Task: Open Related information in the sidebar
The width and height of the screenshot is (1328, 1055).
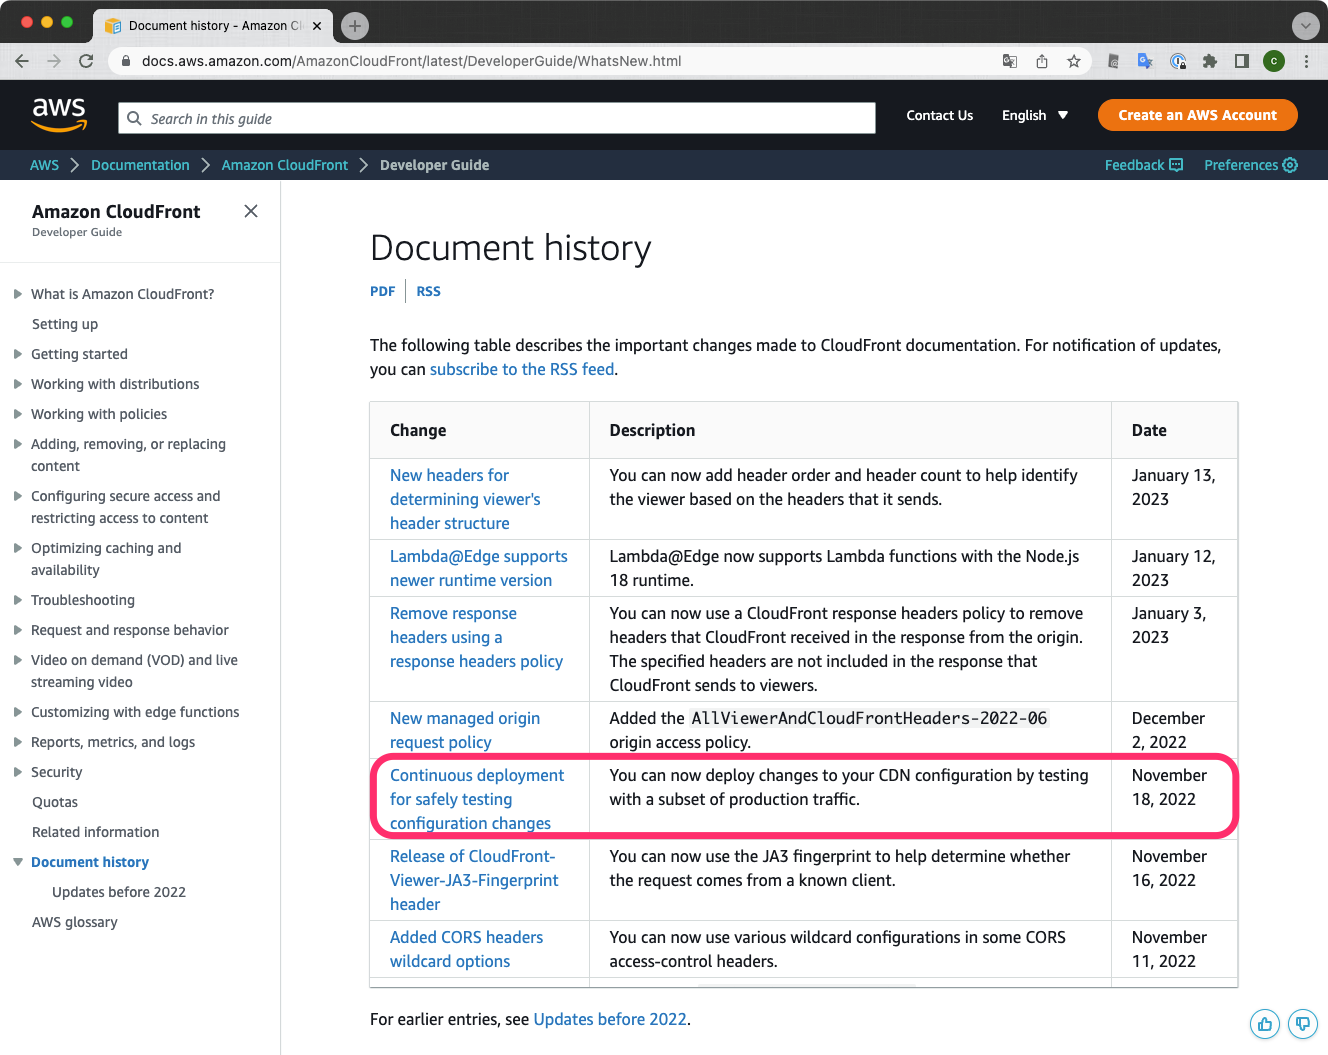Action: click(x=96, y=832)
